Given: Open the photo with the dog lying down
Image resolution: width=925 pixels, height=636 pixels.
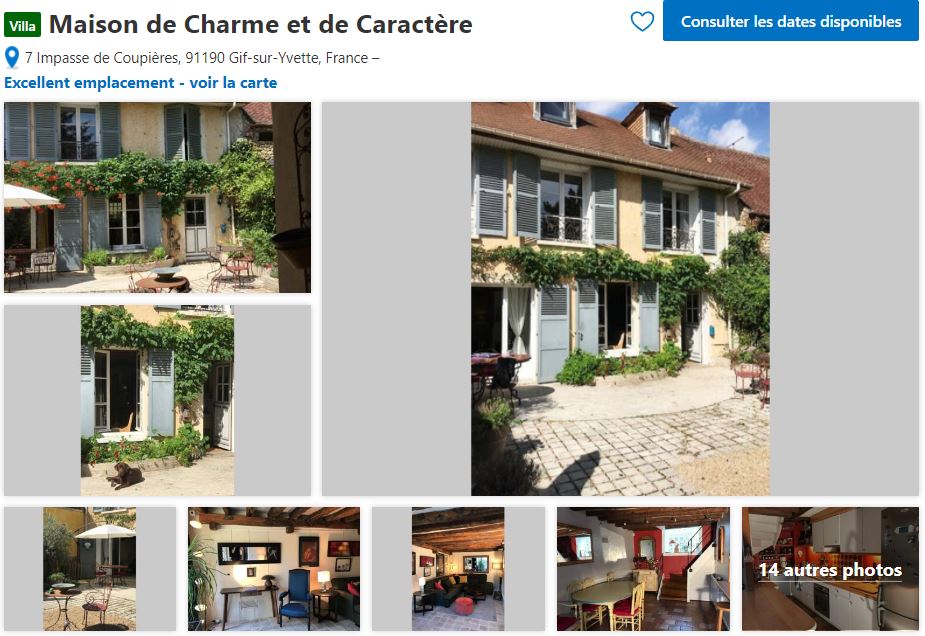Looking at the screenshot, I should pyautogui.click(x=158, y=400).
